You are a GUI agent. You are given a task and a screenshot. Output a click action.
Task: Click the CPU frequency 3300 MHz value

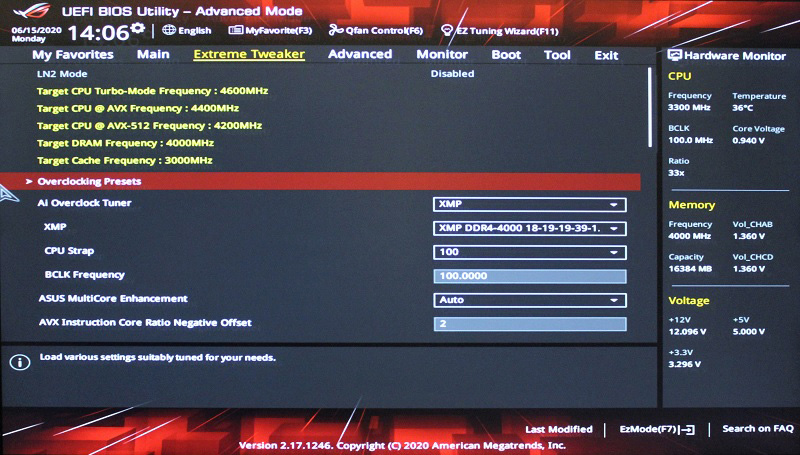point(689,108)
